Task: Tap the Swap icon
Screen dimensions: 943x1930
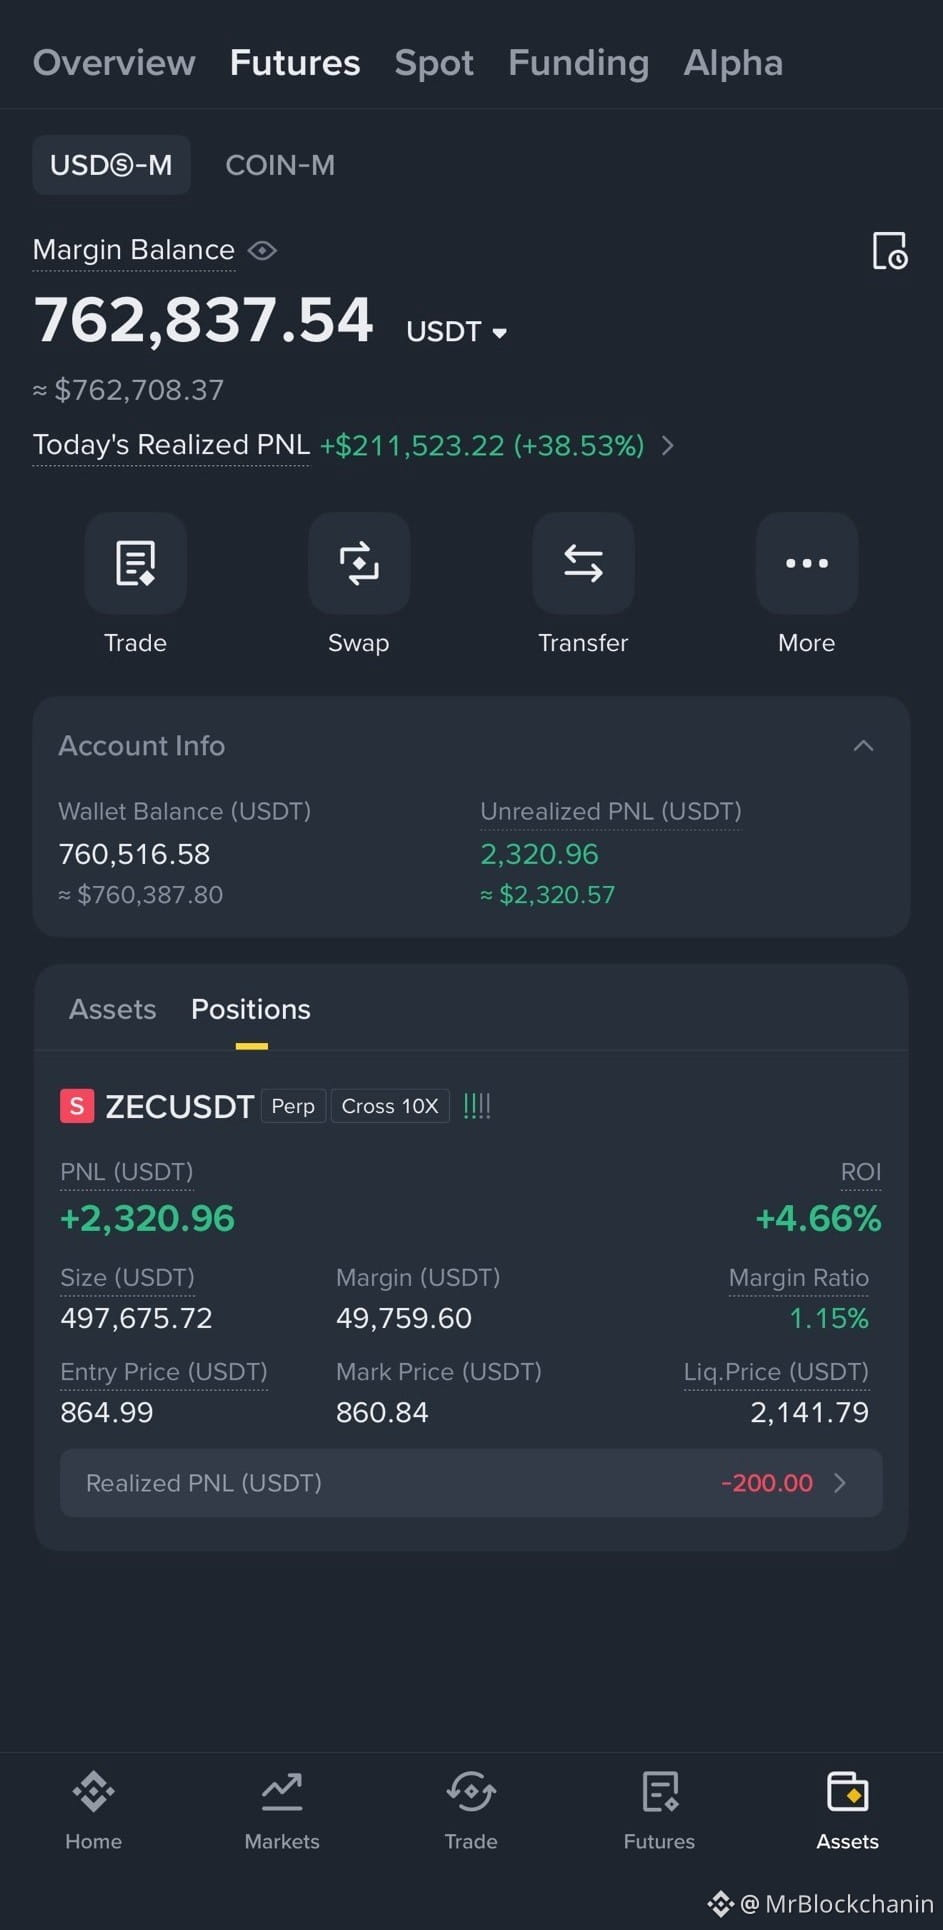Action: 359,563
